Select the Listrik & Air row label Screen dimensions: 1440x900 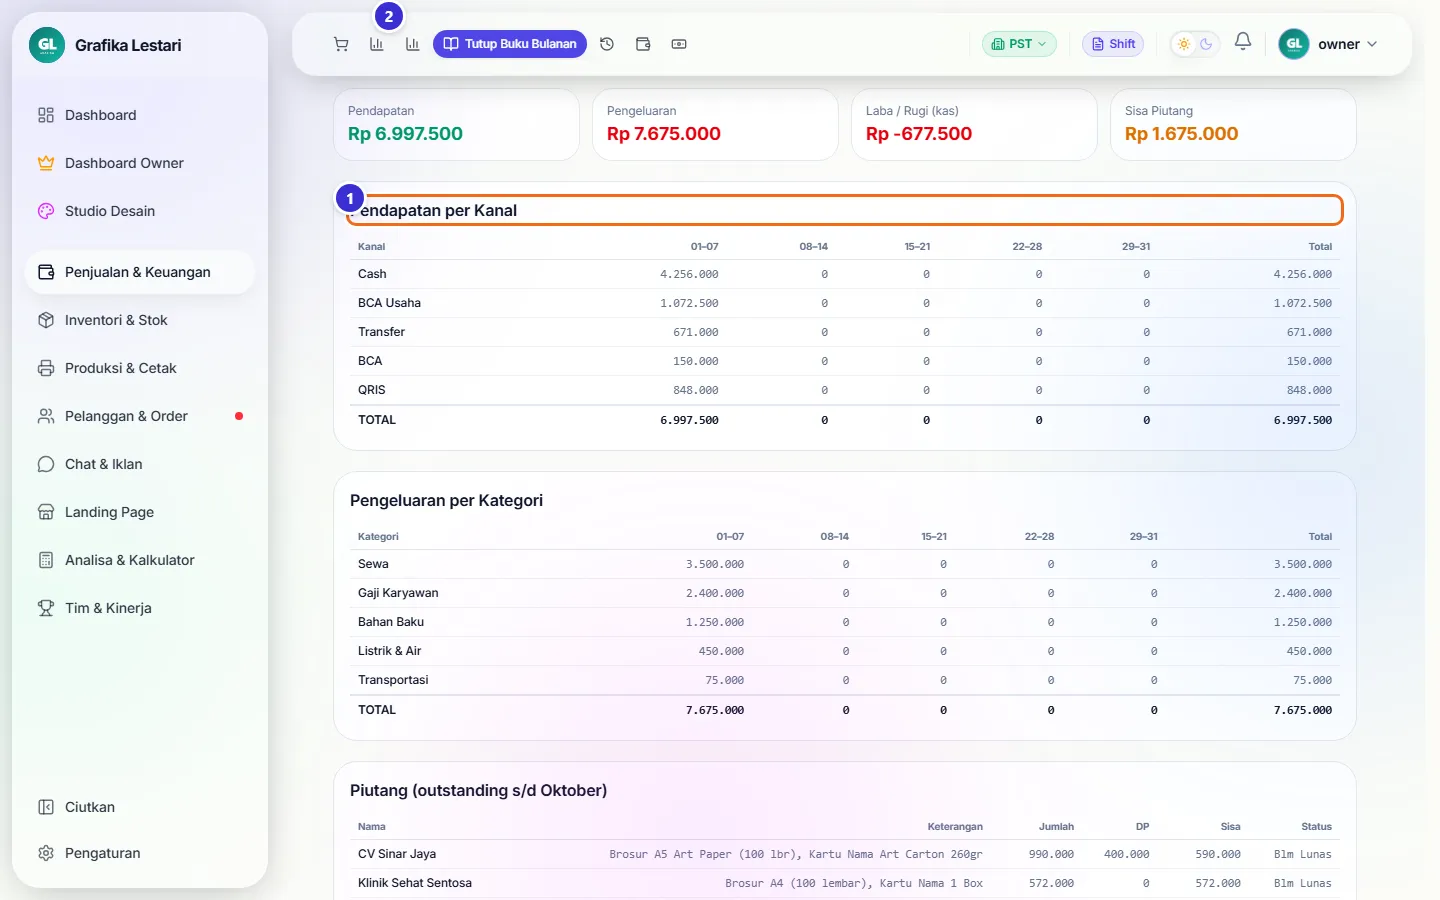pos(390,651)
